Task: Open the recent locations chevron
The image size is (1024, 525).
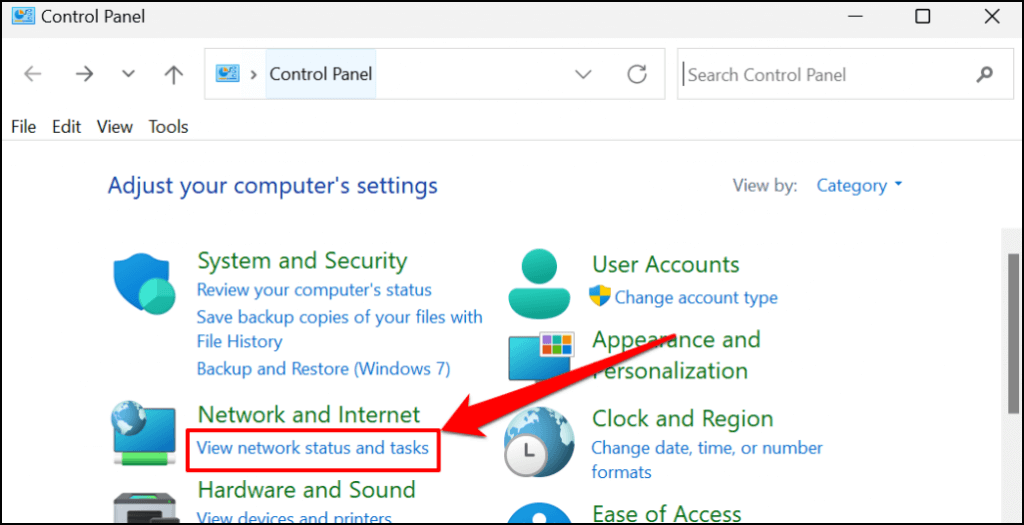Action: tap(128, 74)
